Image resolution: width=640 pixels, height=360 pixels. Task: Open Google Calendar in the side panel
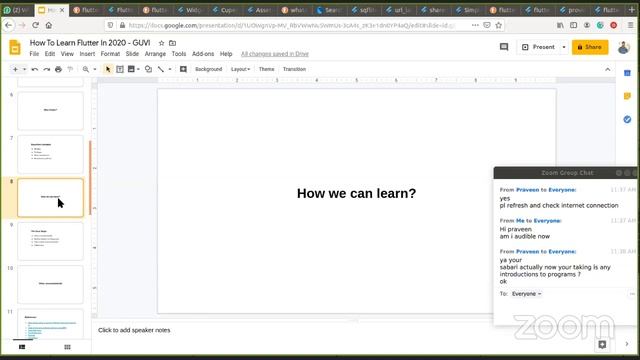click(627, 73)
